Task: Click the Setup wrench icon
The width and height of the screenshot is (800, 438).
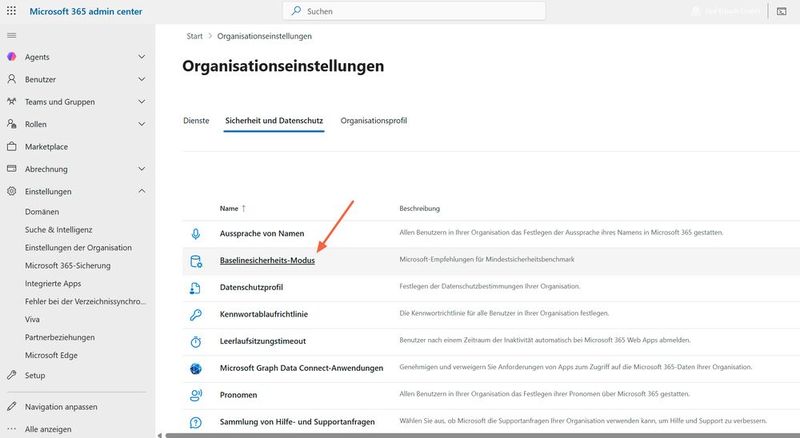Action: coord(11,375)
